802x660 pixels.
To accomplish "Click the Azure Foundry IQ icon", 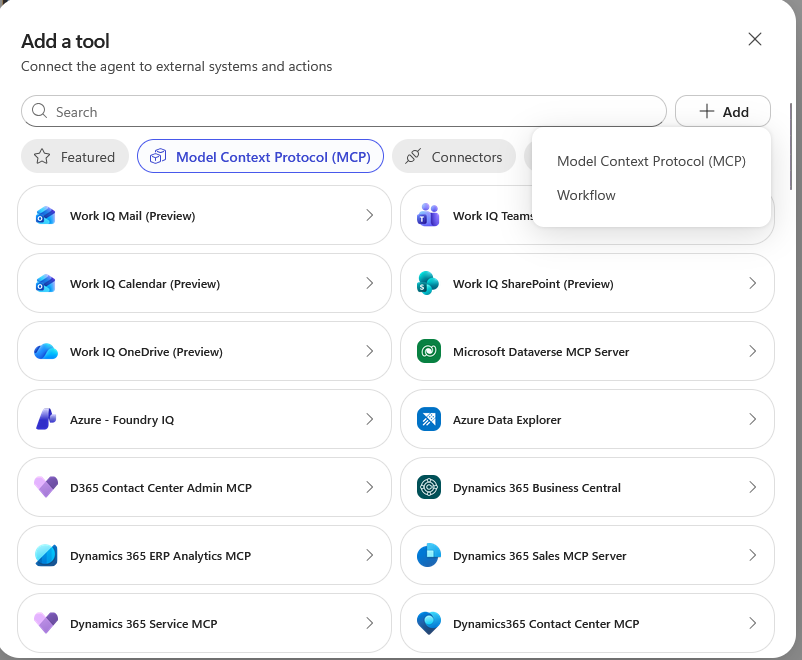I will pyautogui.click(x=46, y=420).
